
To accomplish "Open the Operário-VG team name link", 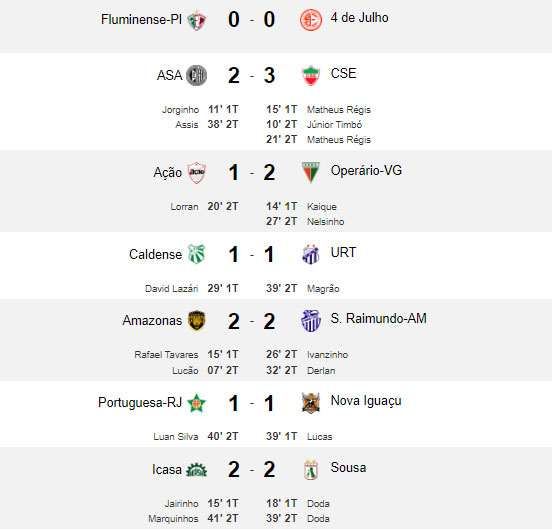I will coord(366,171).
